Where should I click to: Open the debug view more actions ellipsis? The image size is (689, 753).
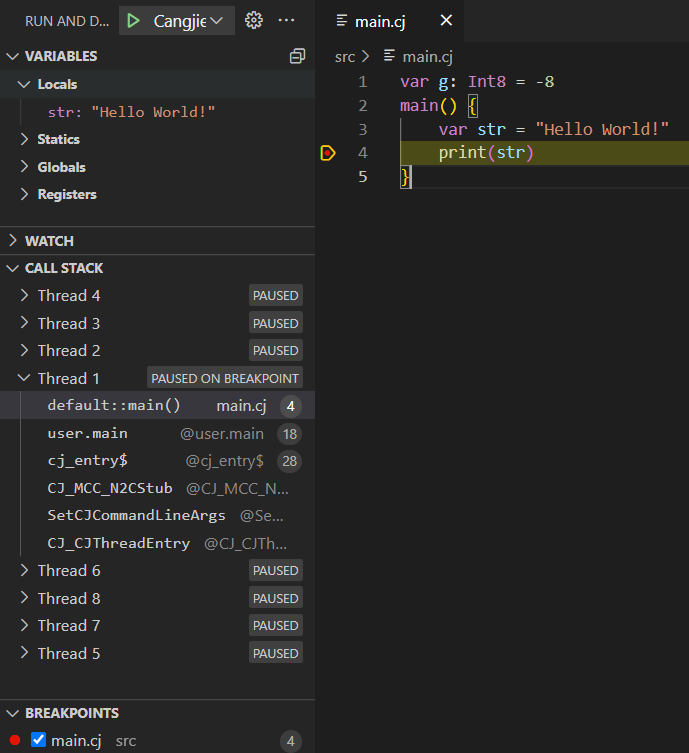coord(287,21)
